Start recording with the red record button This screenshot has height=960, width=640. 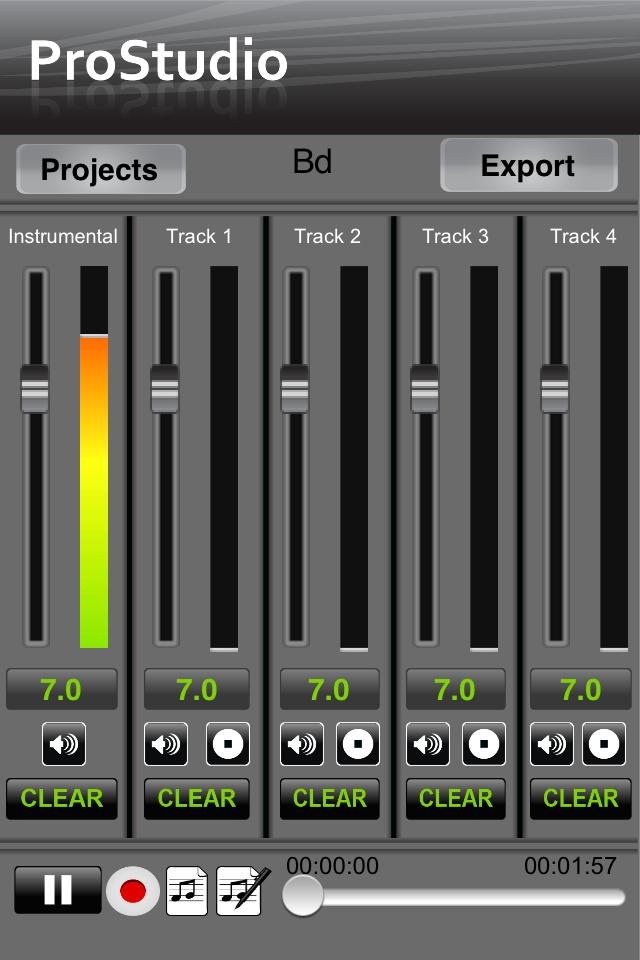pyautogui.click(x=133, y=891)
